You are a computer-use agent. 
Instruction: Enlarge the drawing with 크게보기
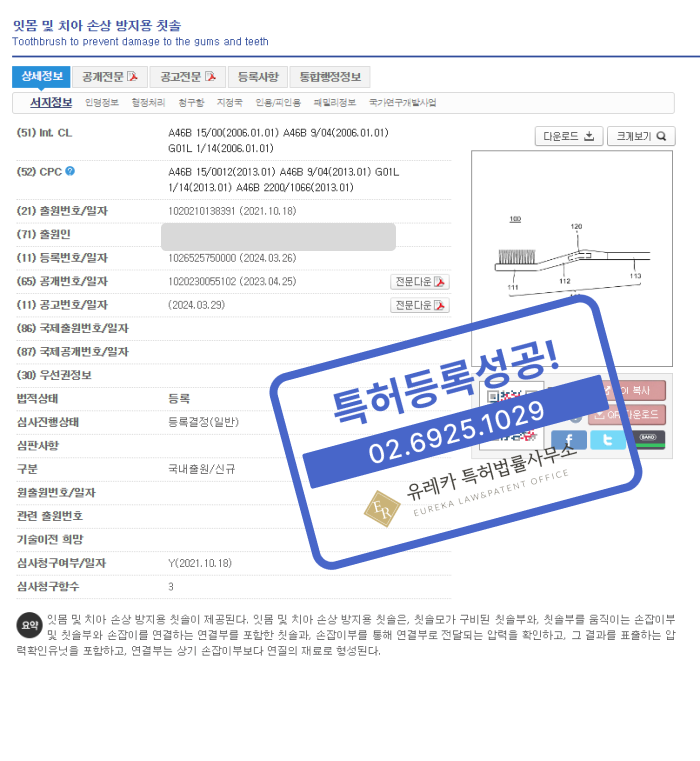tap(640, 136)
